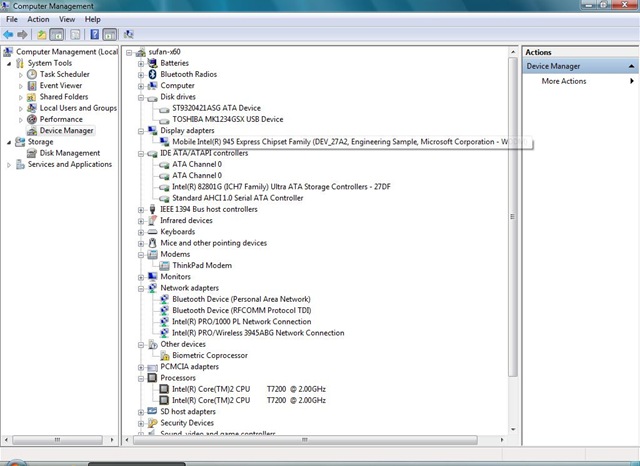Viewport: 640px width, 466px height.
Task: Click the Back arrow toolbar icon
Action: (x=8, y=35)
